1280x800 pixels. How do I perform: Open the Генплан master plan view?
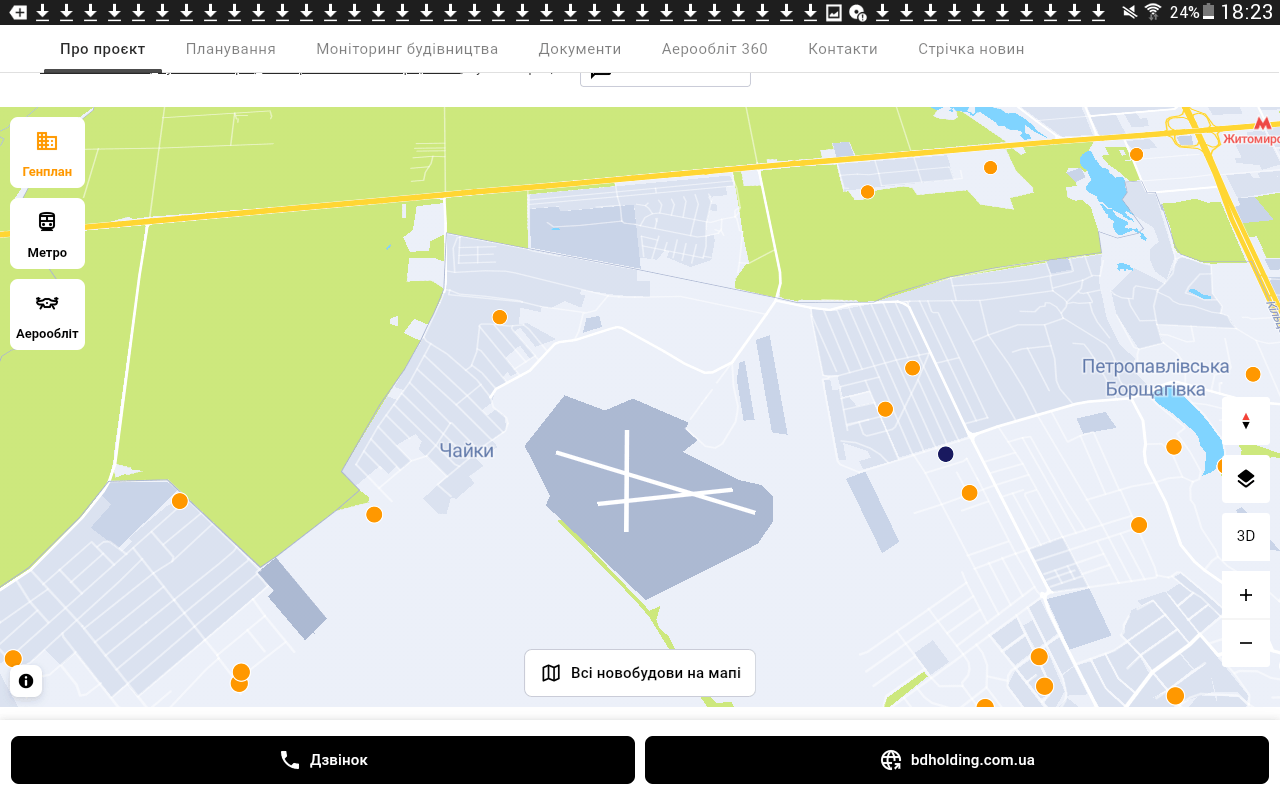[x=47, y=152]
